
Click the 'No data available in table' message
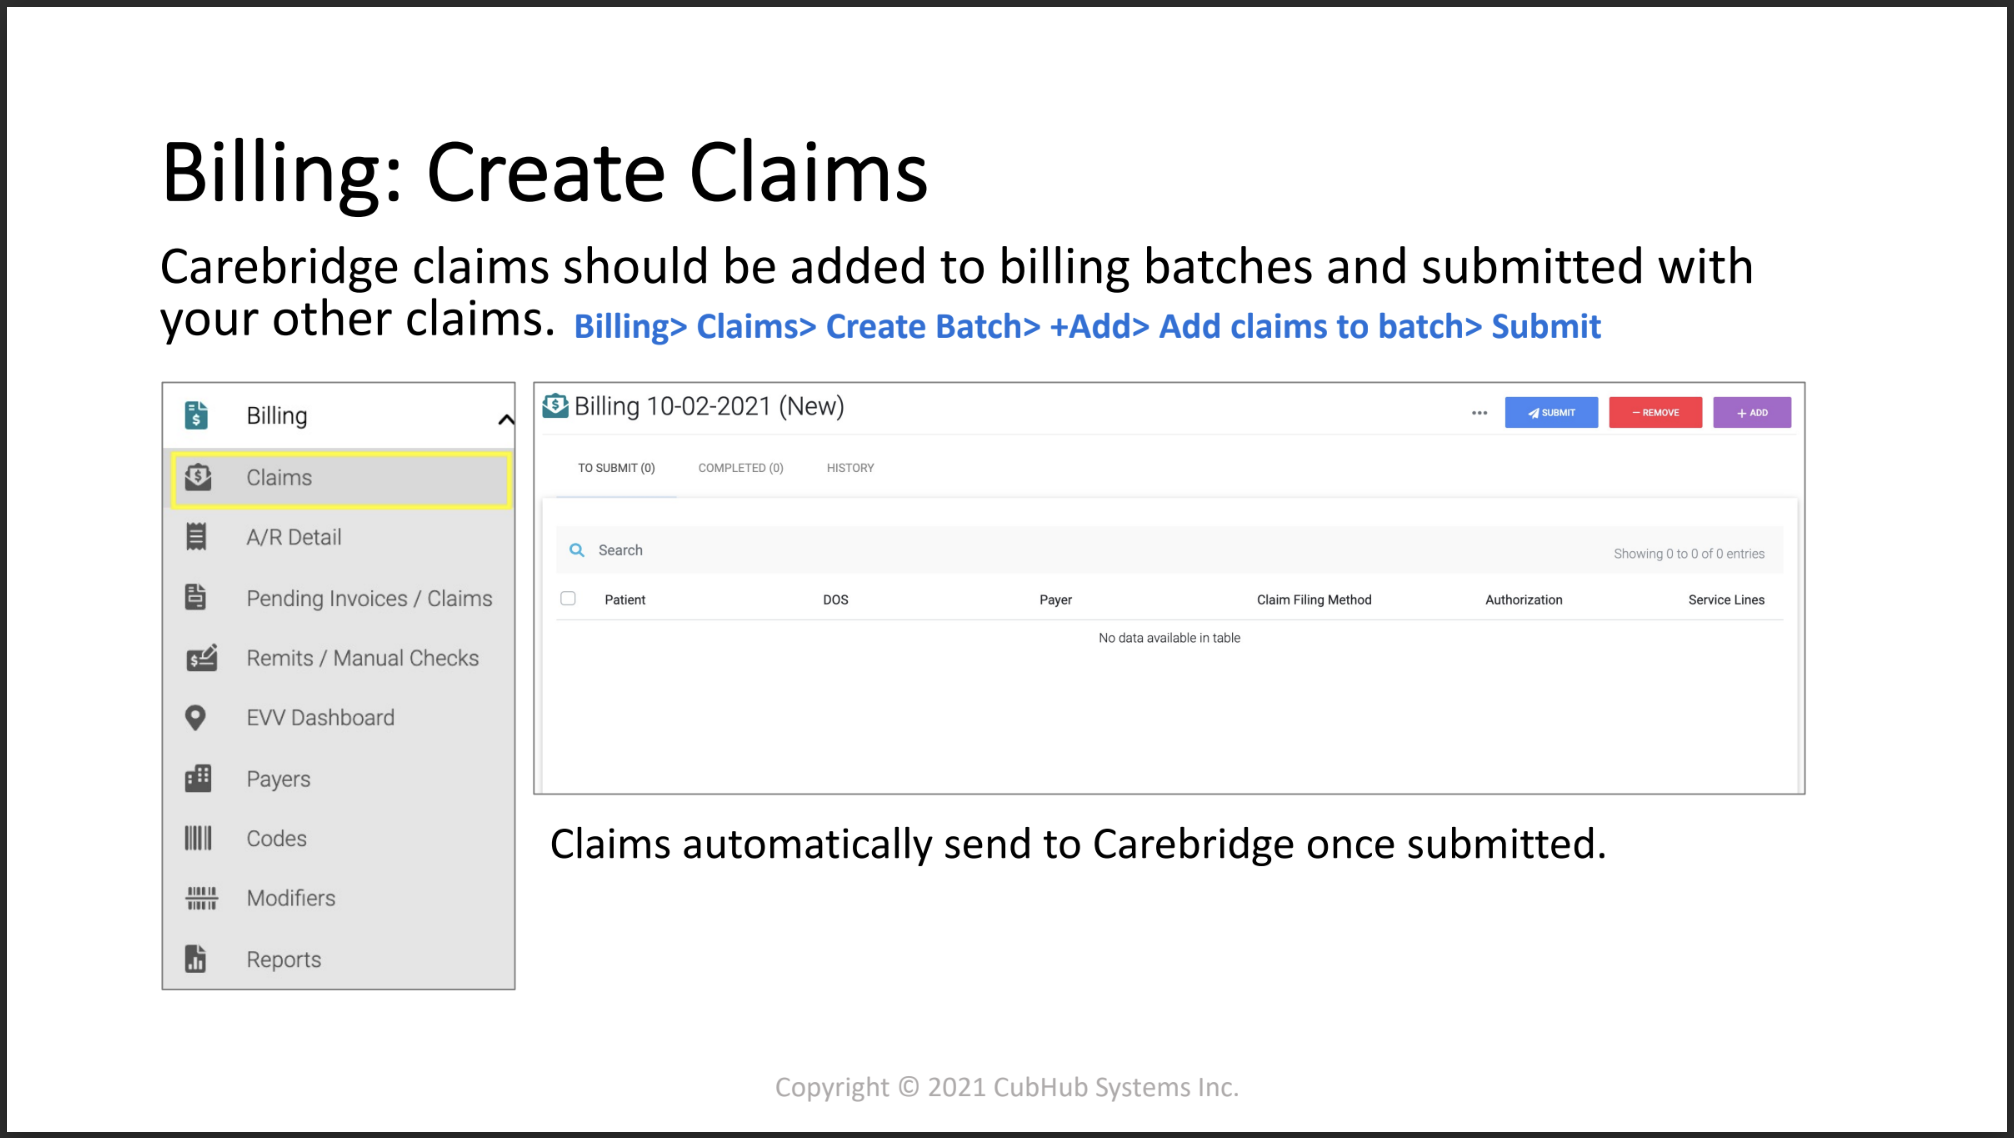[x=1169, y=638]
